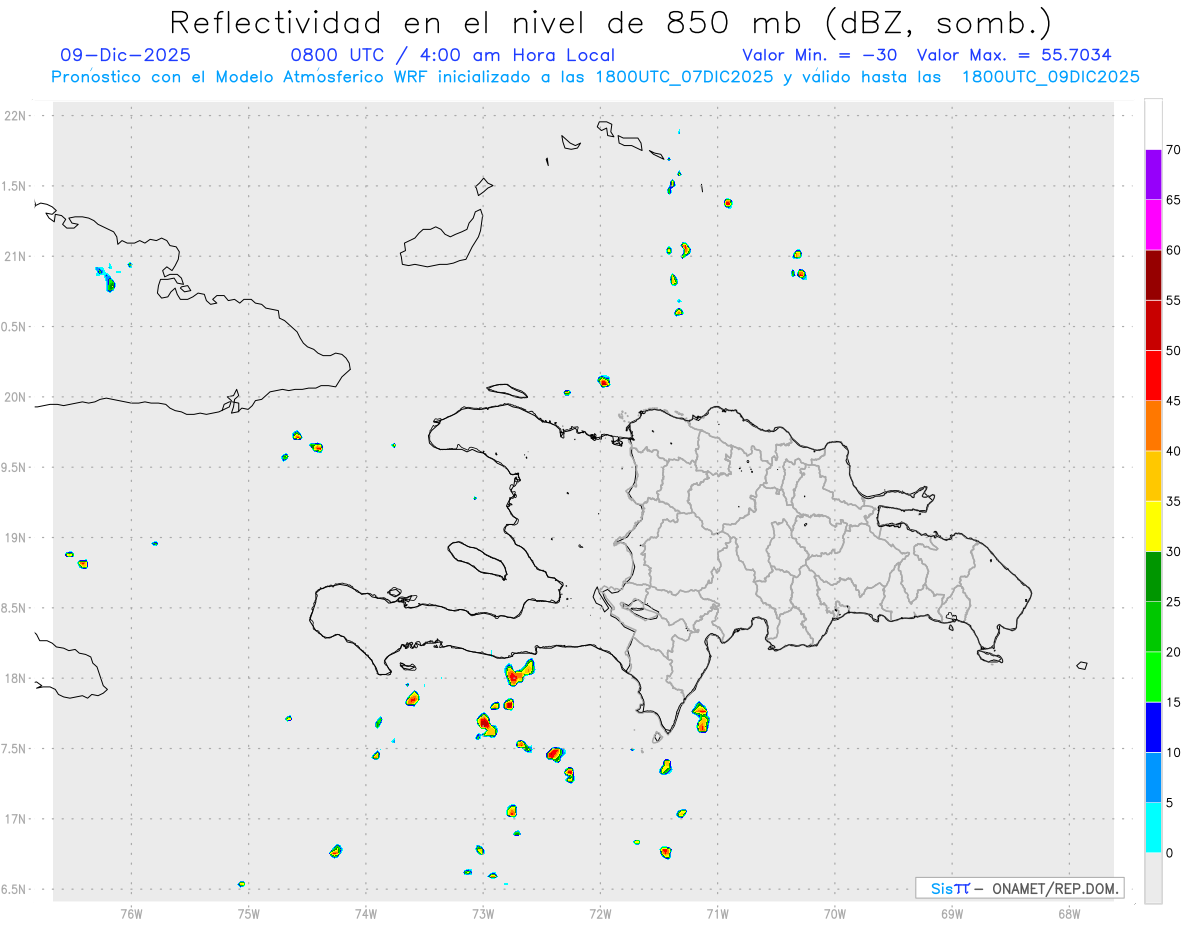Click the colorbar value '45'

pyautogui.click(x=1173, y=401)
